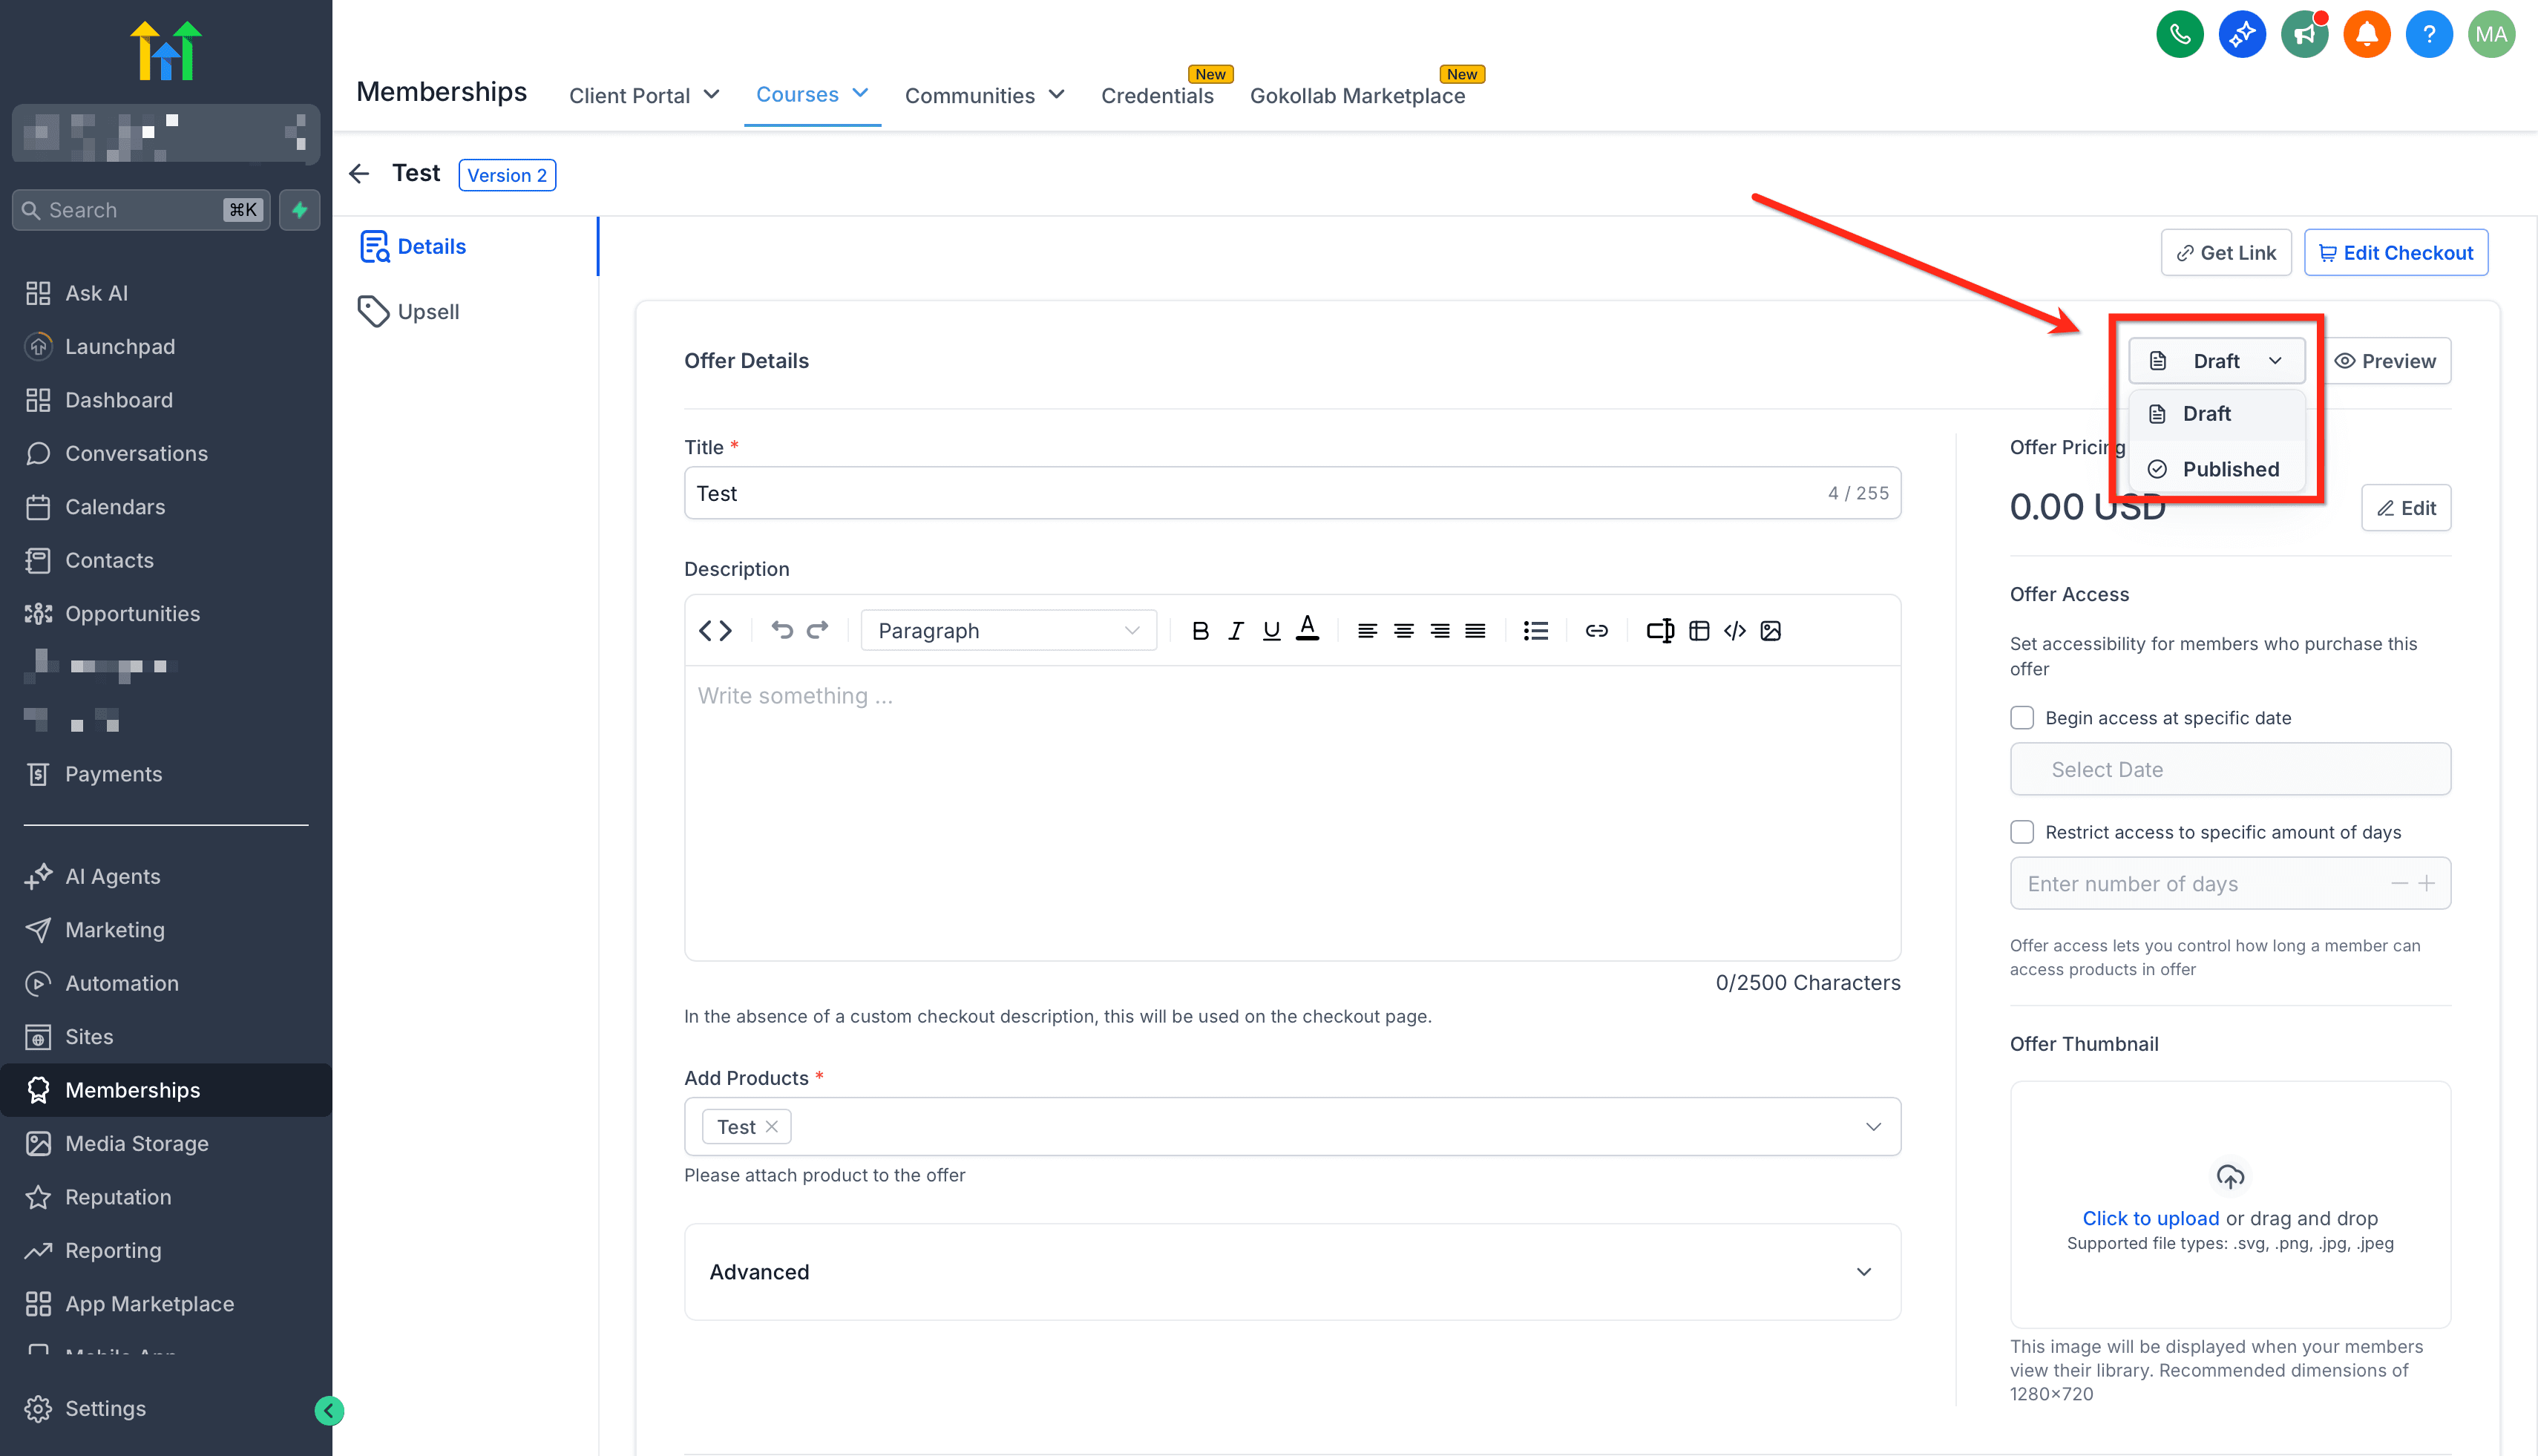Expand the Add Products dropdown
2538x1456 pixels.
[x=1872, y=1127]
